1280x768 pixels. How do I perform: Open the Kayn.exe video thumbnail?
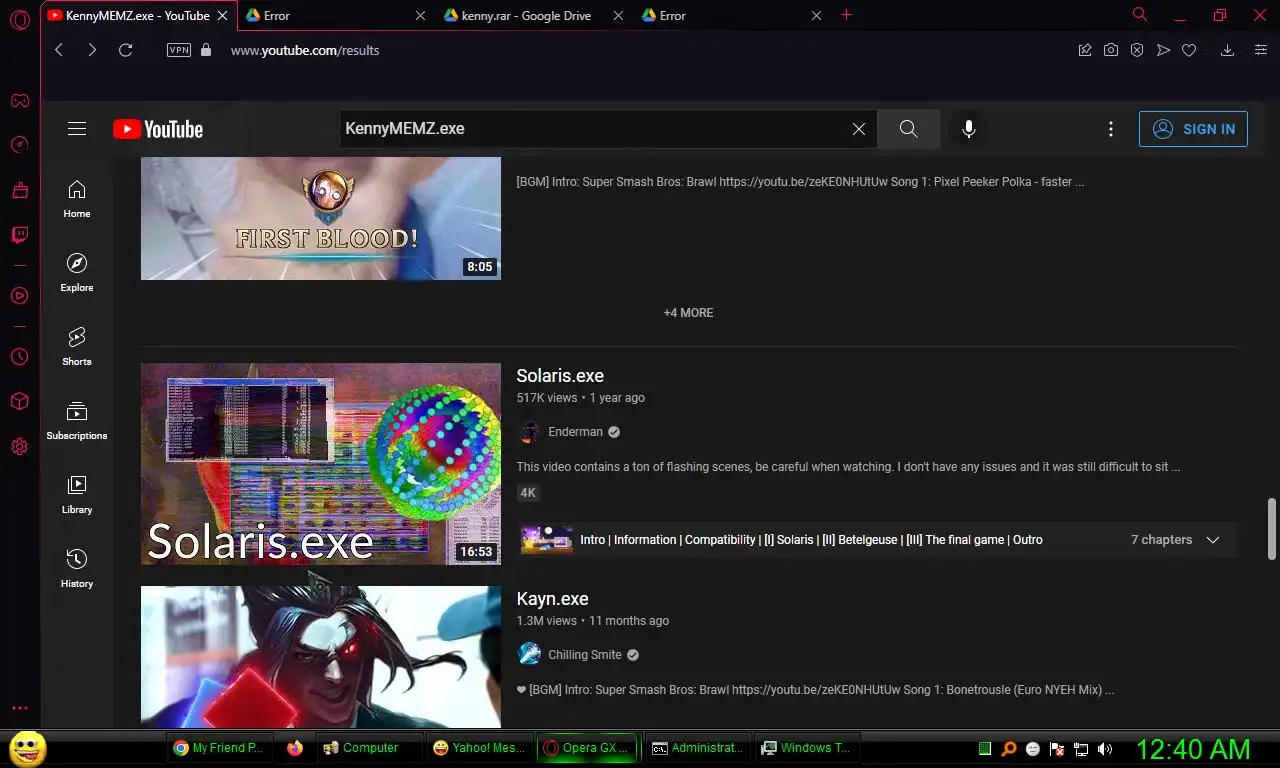[321, 657]
